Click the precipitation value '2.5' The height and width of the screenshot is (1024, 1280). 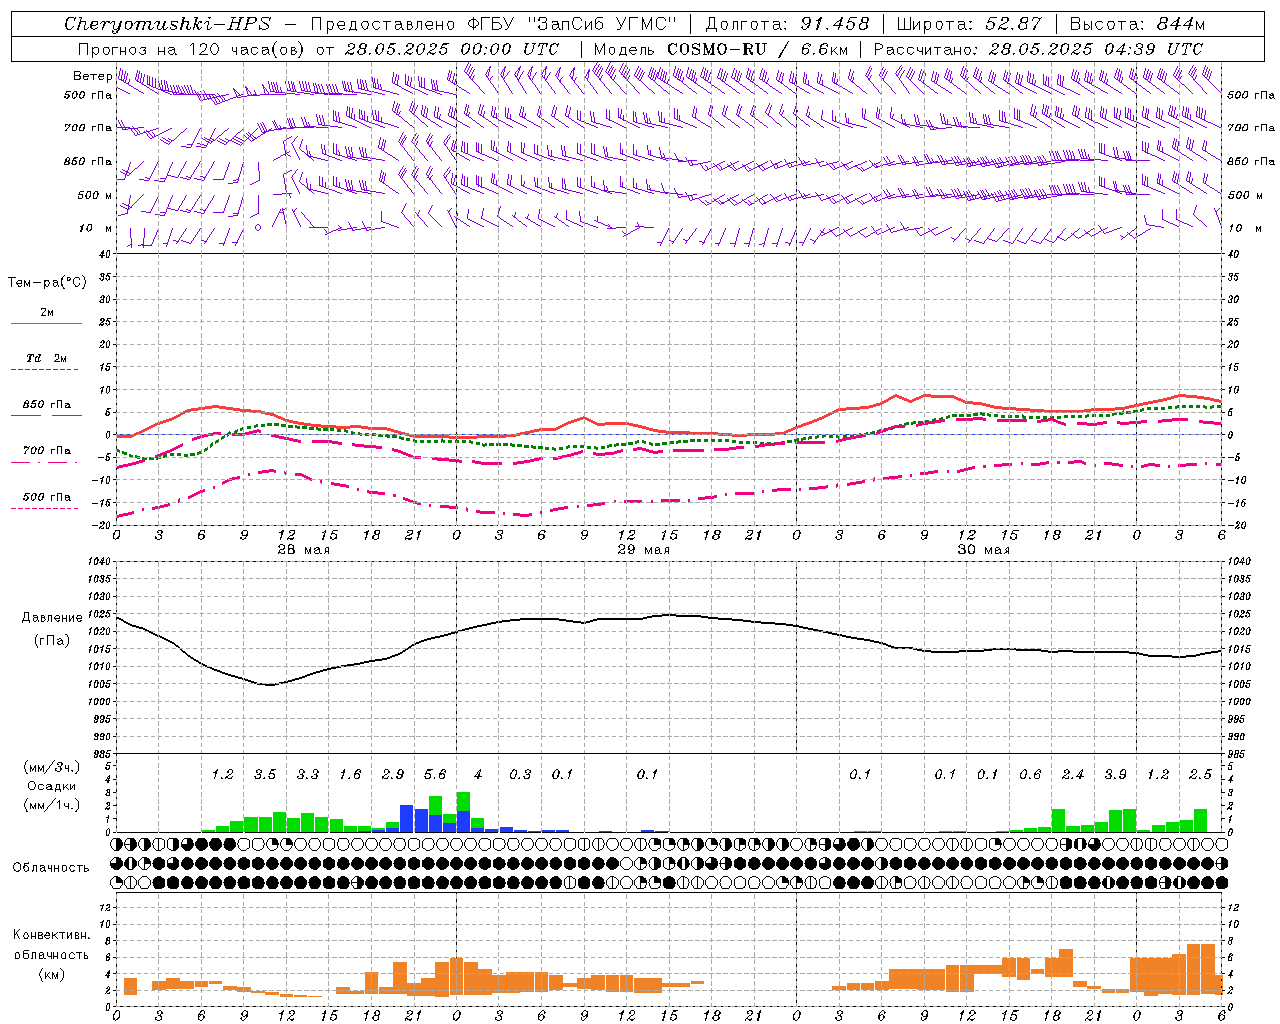point(1200,775)
